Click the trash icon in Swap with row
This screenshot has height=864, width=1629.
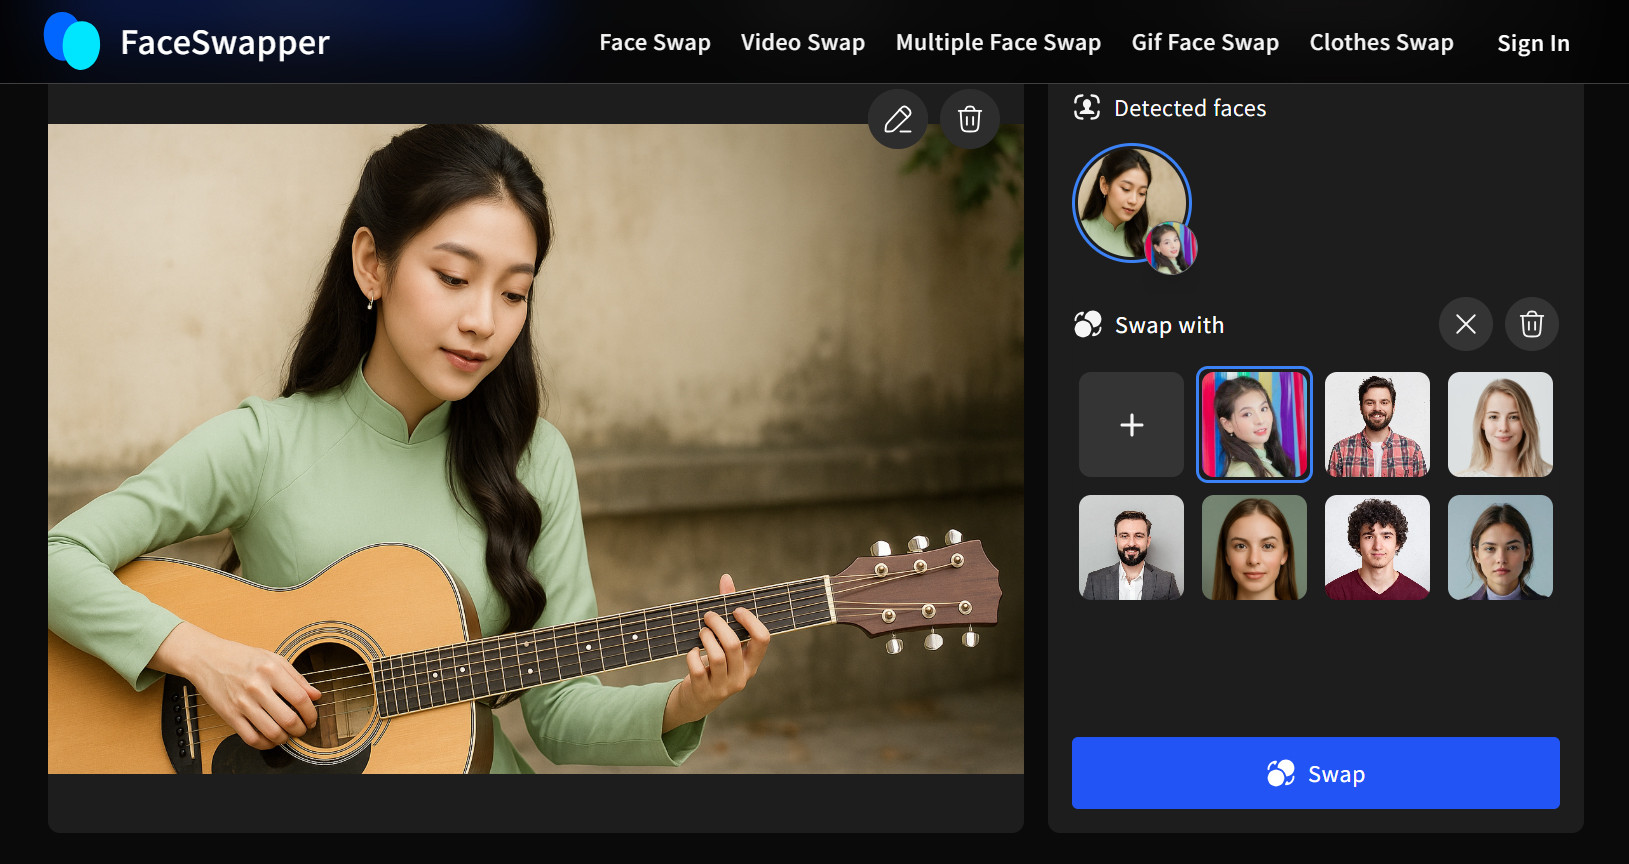tap(1531, 324)
